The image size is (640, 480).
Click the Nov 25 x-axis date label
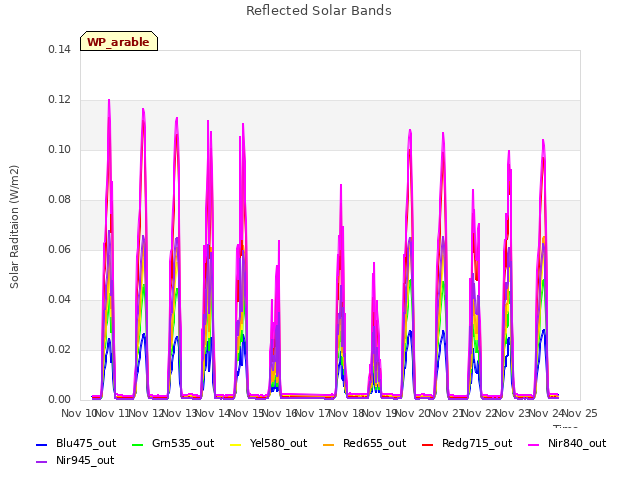click(x=580, y=413)
